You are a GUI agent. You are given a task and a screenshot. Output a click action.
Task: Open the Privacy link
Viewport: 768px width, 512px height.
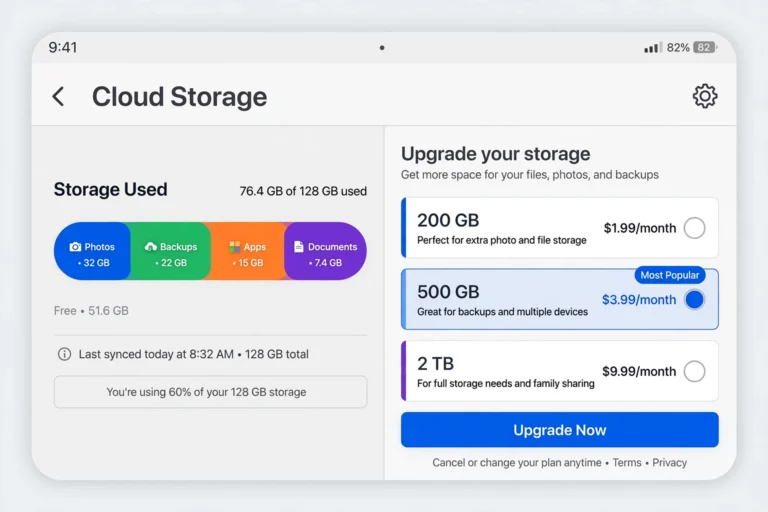click(x=669, y=463)
